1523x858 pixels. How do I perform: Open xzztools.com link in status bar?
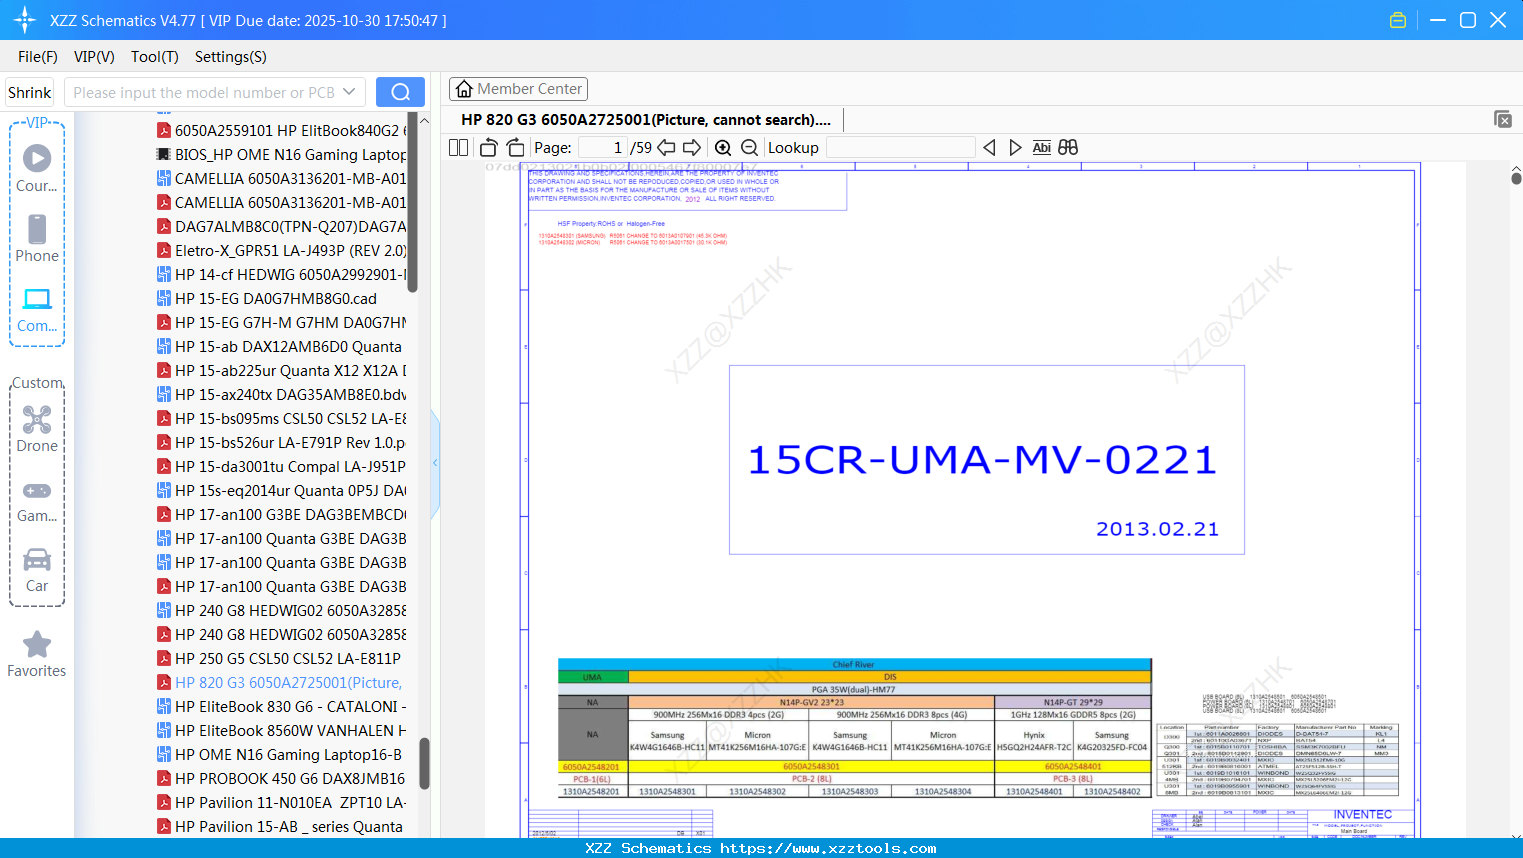pyautogui.click(x=828, y=848)
